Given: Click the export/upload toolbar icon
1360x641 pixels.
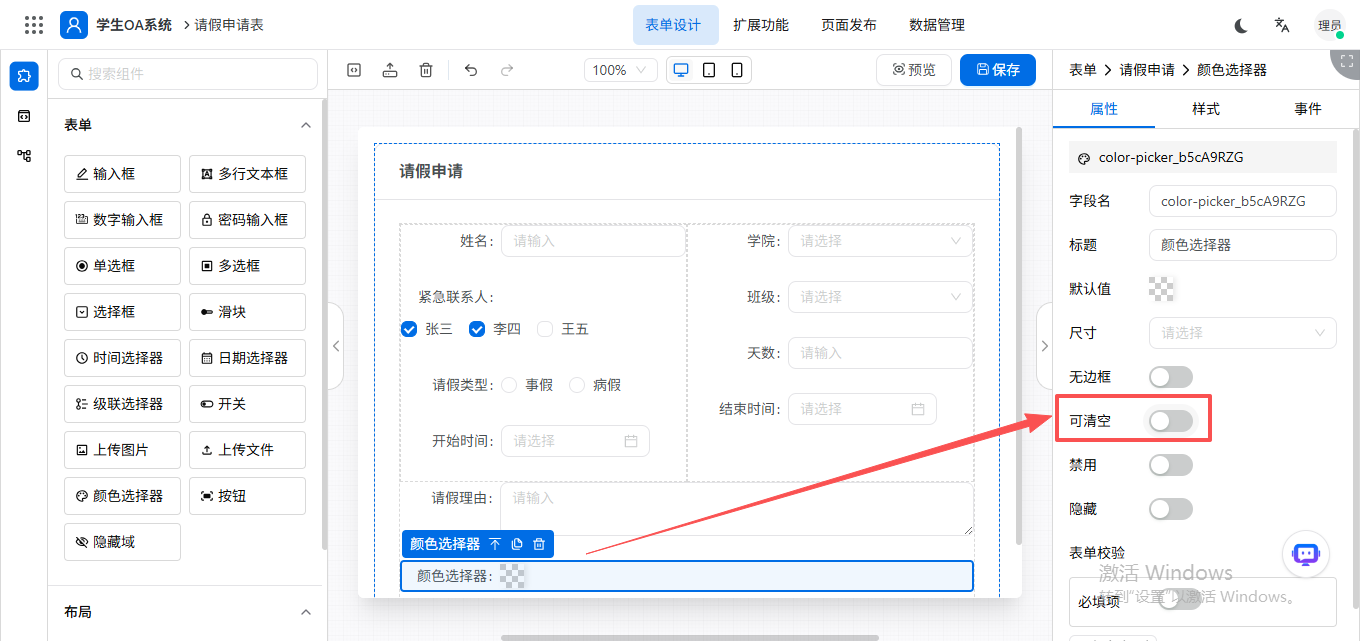Looking at the screenshot, I should (x=390, y=70).
